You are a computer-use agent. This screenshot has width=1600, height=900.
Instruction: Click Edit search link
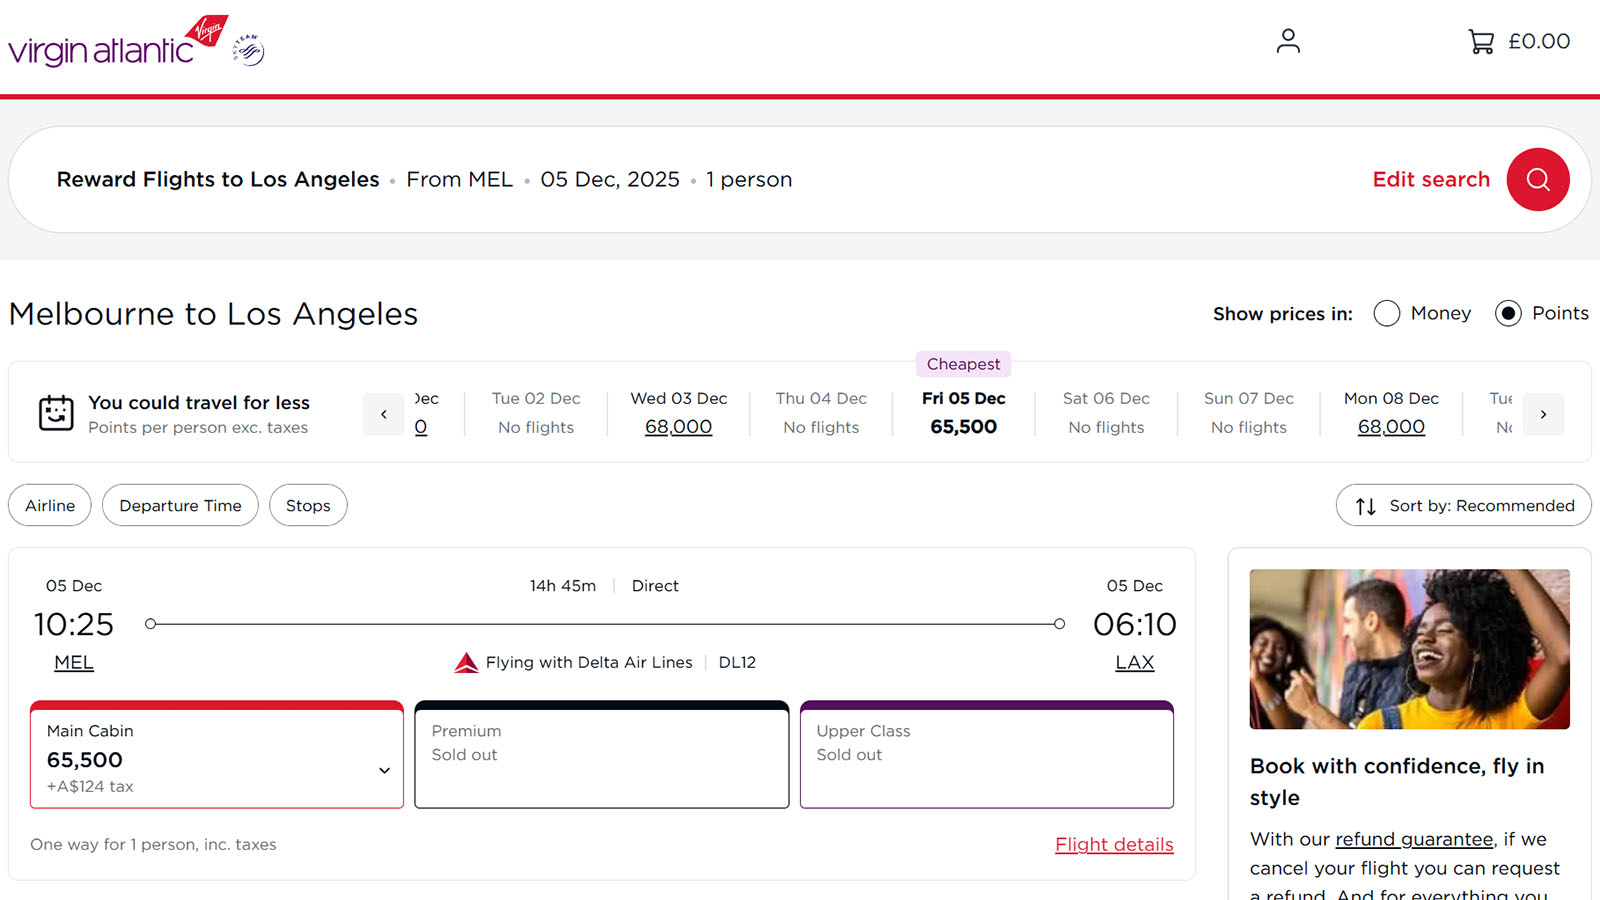(1431, 179)
